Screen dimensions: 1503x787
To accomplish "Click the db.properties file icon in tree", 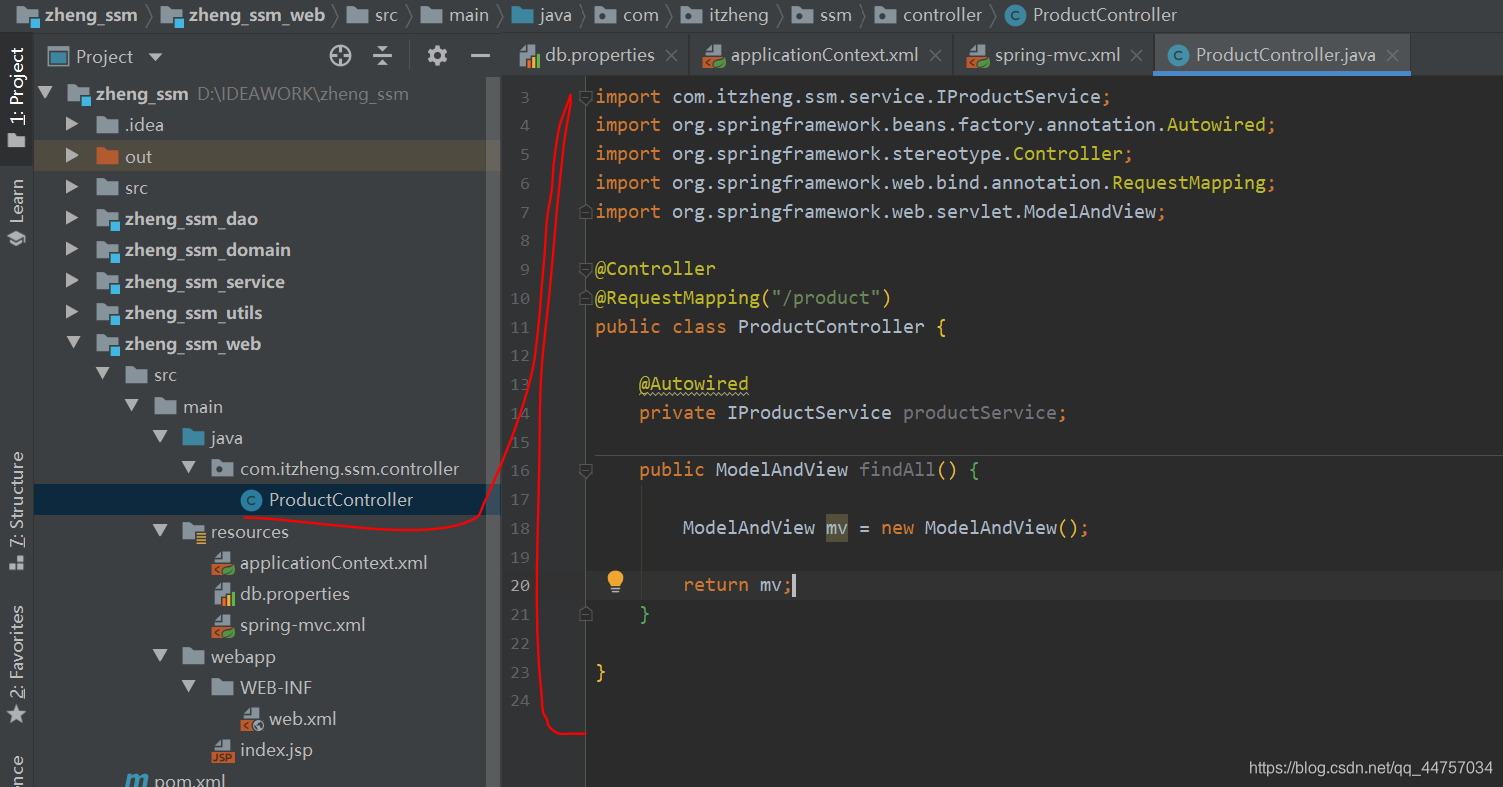I will pos(225,594).
